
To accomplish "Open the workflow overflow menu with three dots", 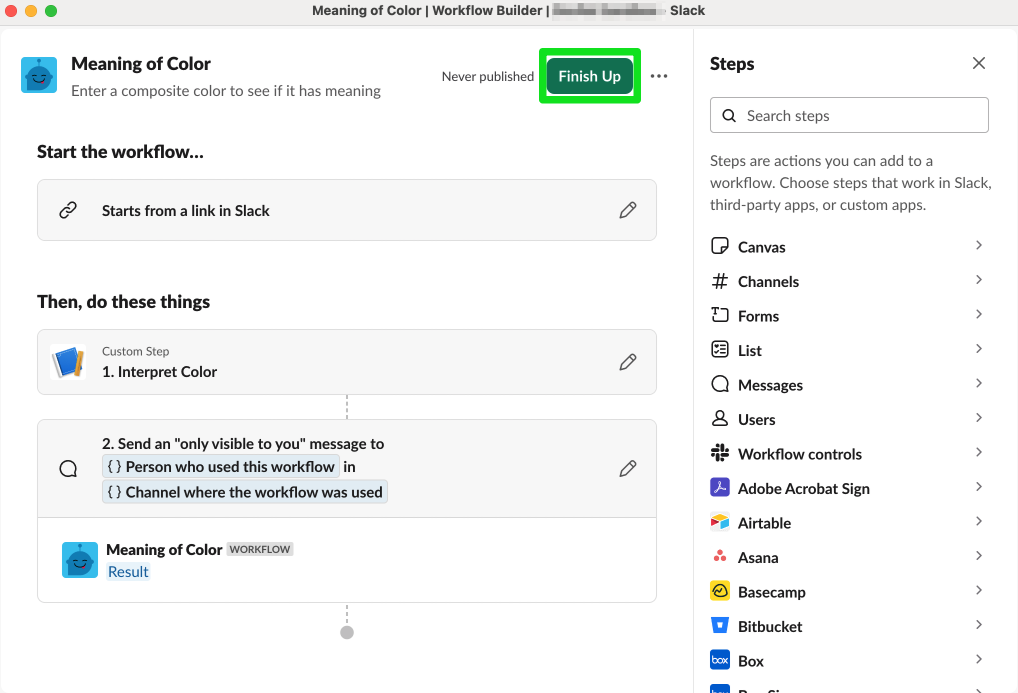I will coord(658,76).
